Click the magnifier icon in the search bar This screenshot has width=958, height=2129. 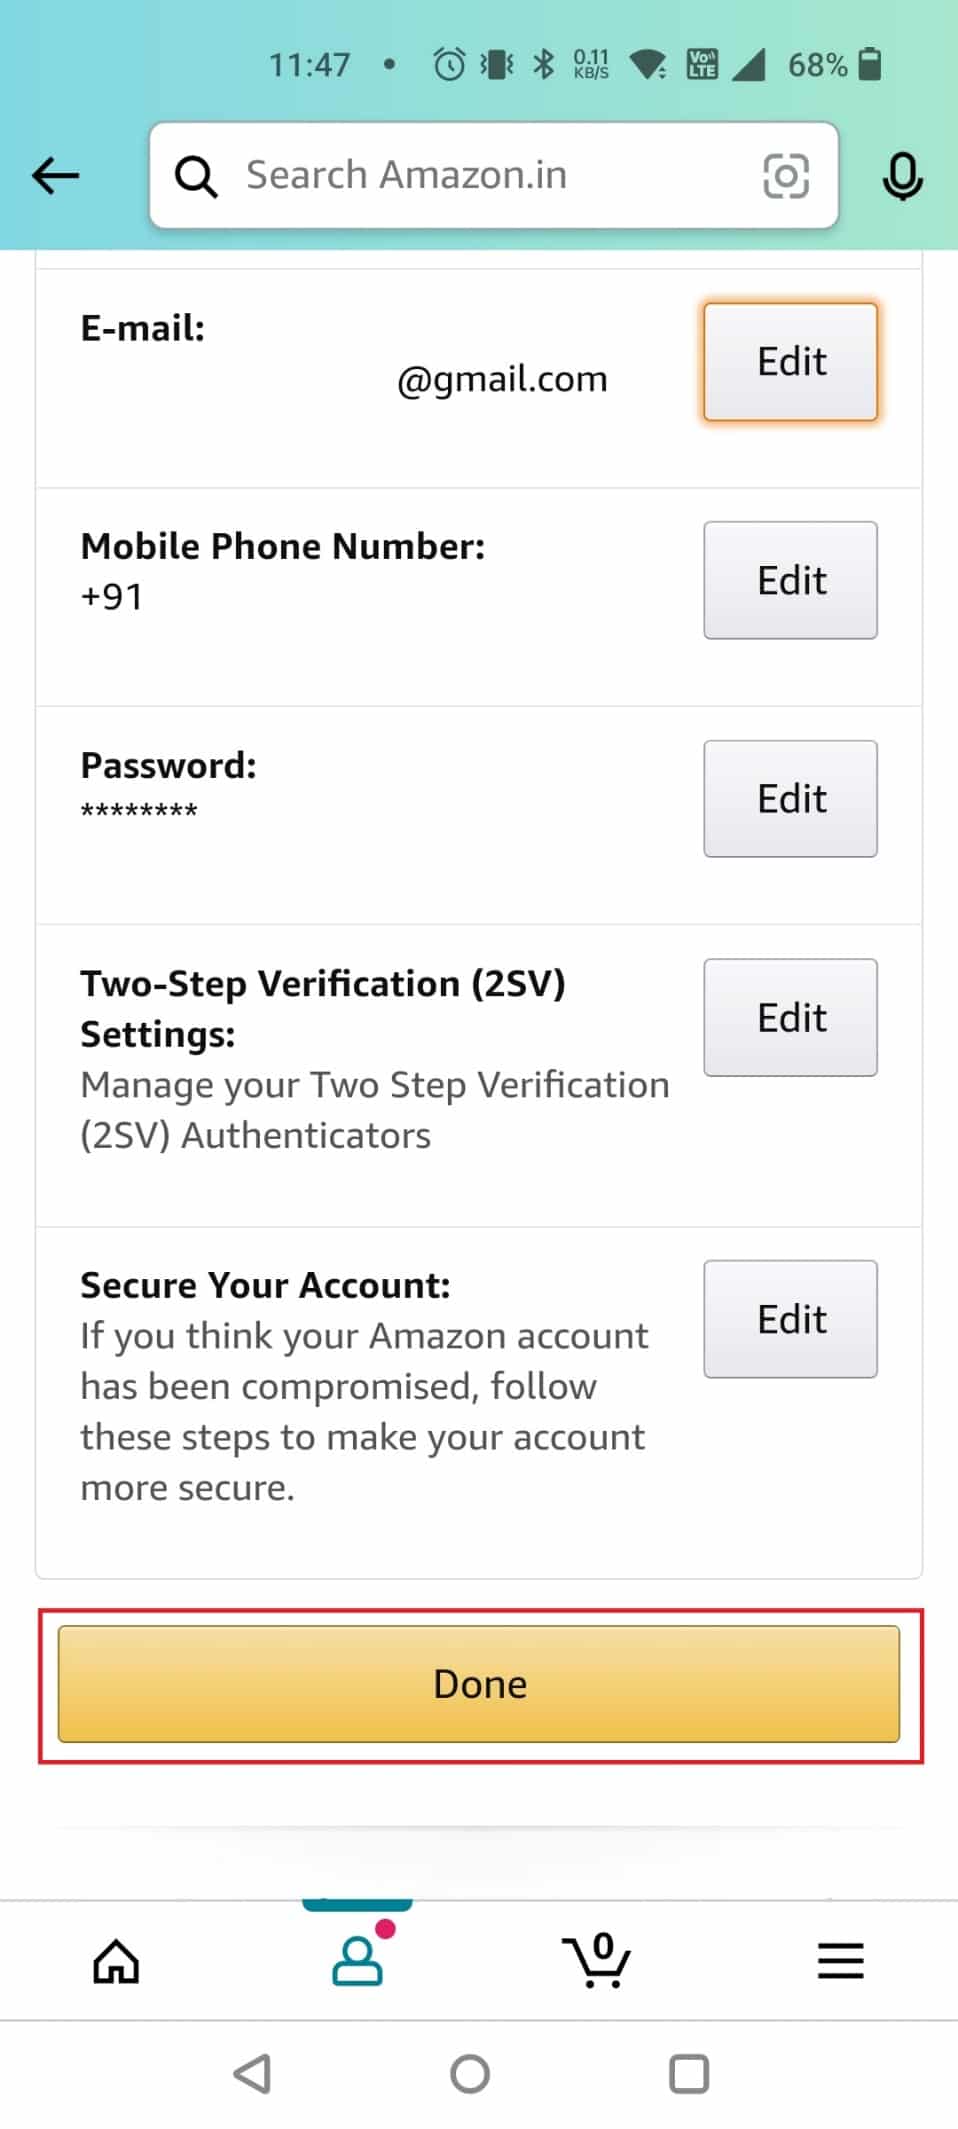[x=197, y=175]
